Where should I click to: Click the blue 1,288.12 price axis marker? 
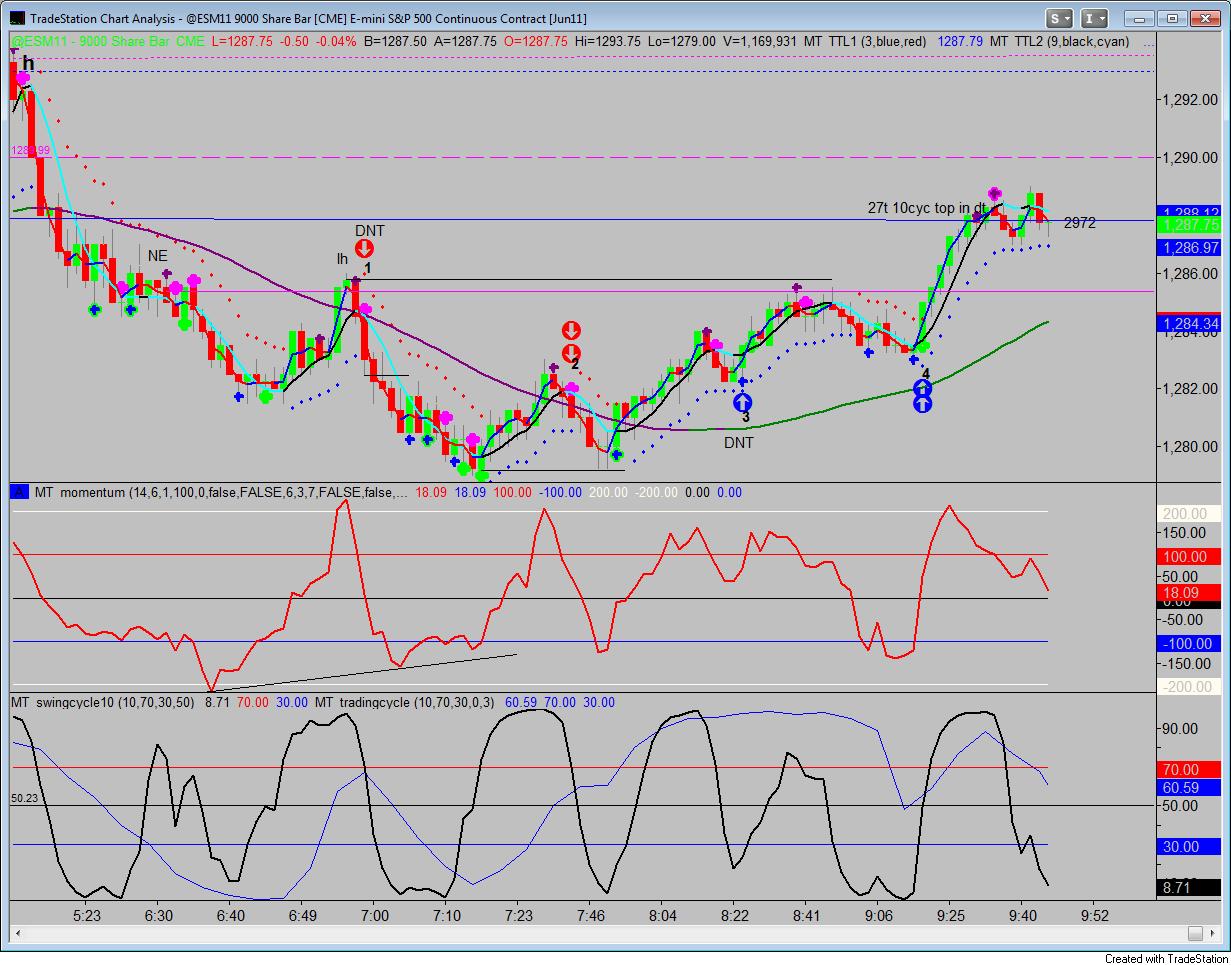click(1188, 212)
